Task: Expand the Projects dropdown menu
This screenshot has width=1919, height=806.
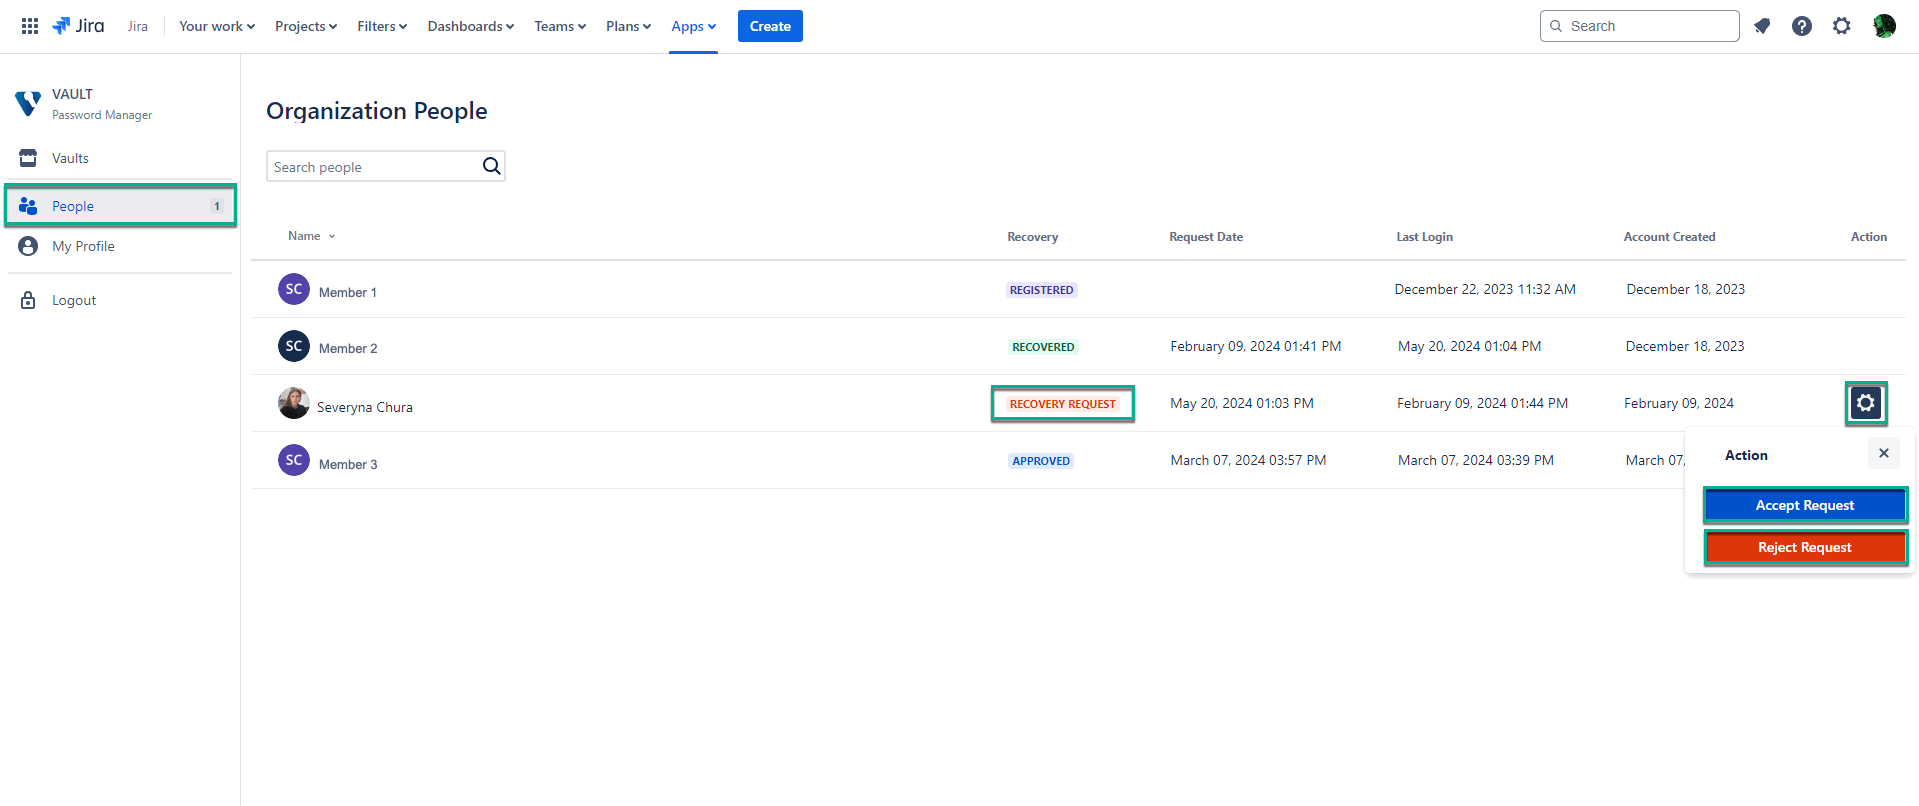Action: 305,26
